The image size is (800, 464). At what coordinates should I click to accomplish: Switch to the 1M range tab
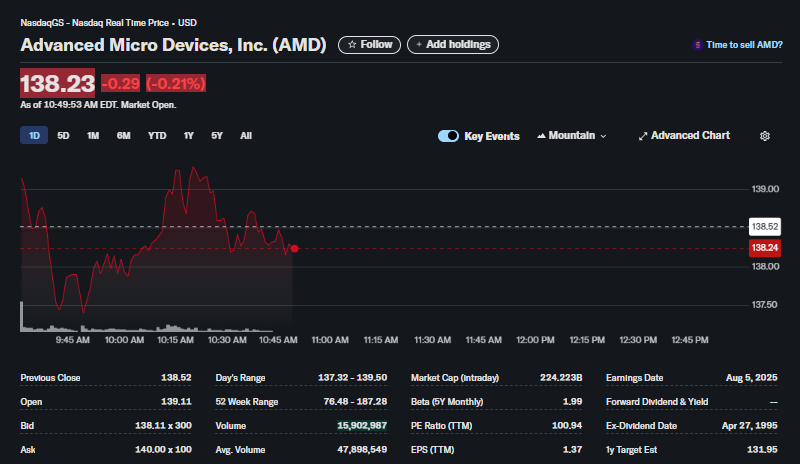click(93, 135)
